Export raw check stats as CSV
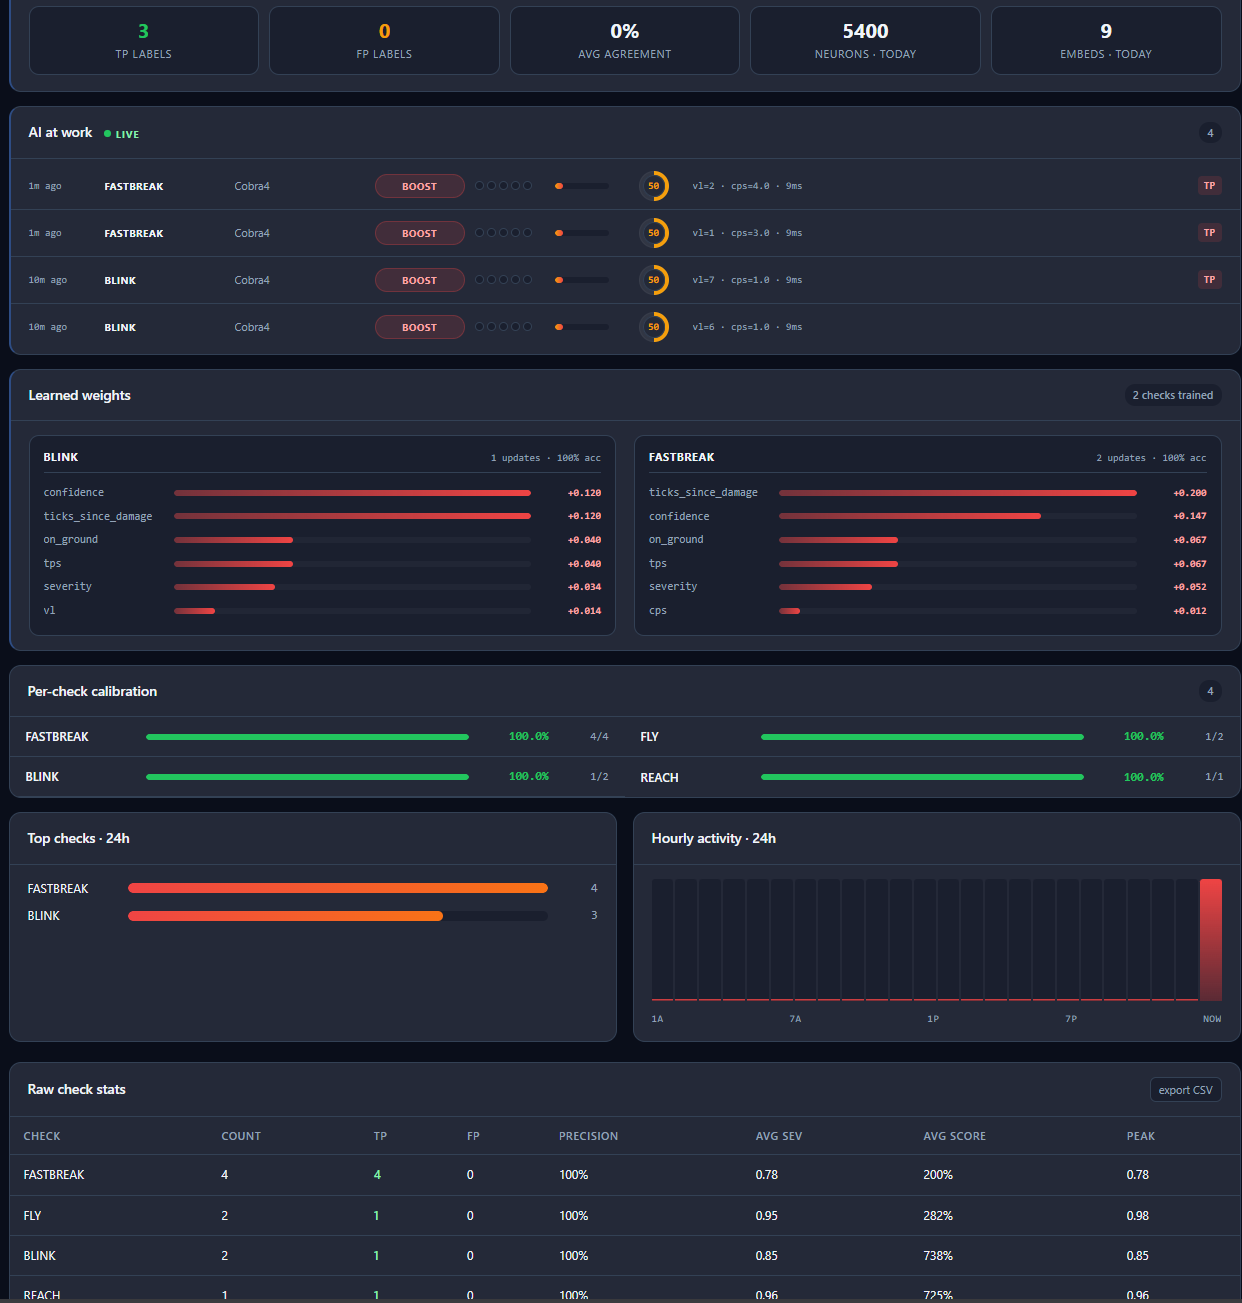Image resolution: width=1242 pixels, height=1303 pixels. [1185, 1090]
